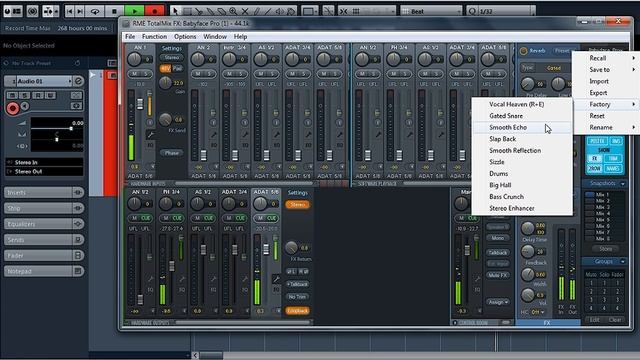Open the Options menu in TotalMix FX
640x360 pixels.
tap(185, 36)
